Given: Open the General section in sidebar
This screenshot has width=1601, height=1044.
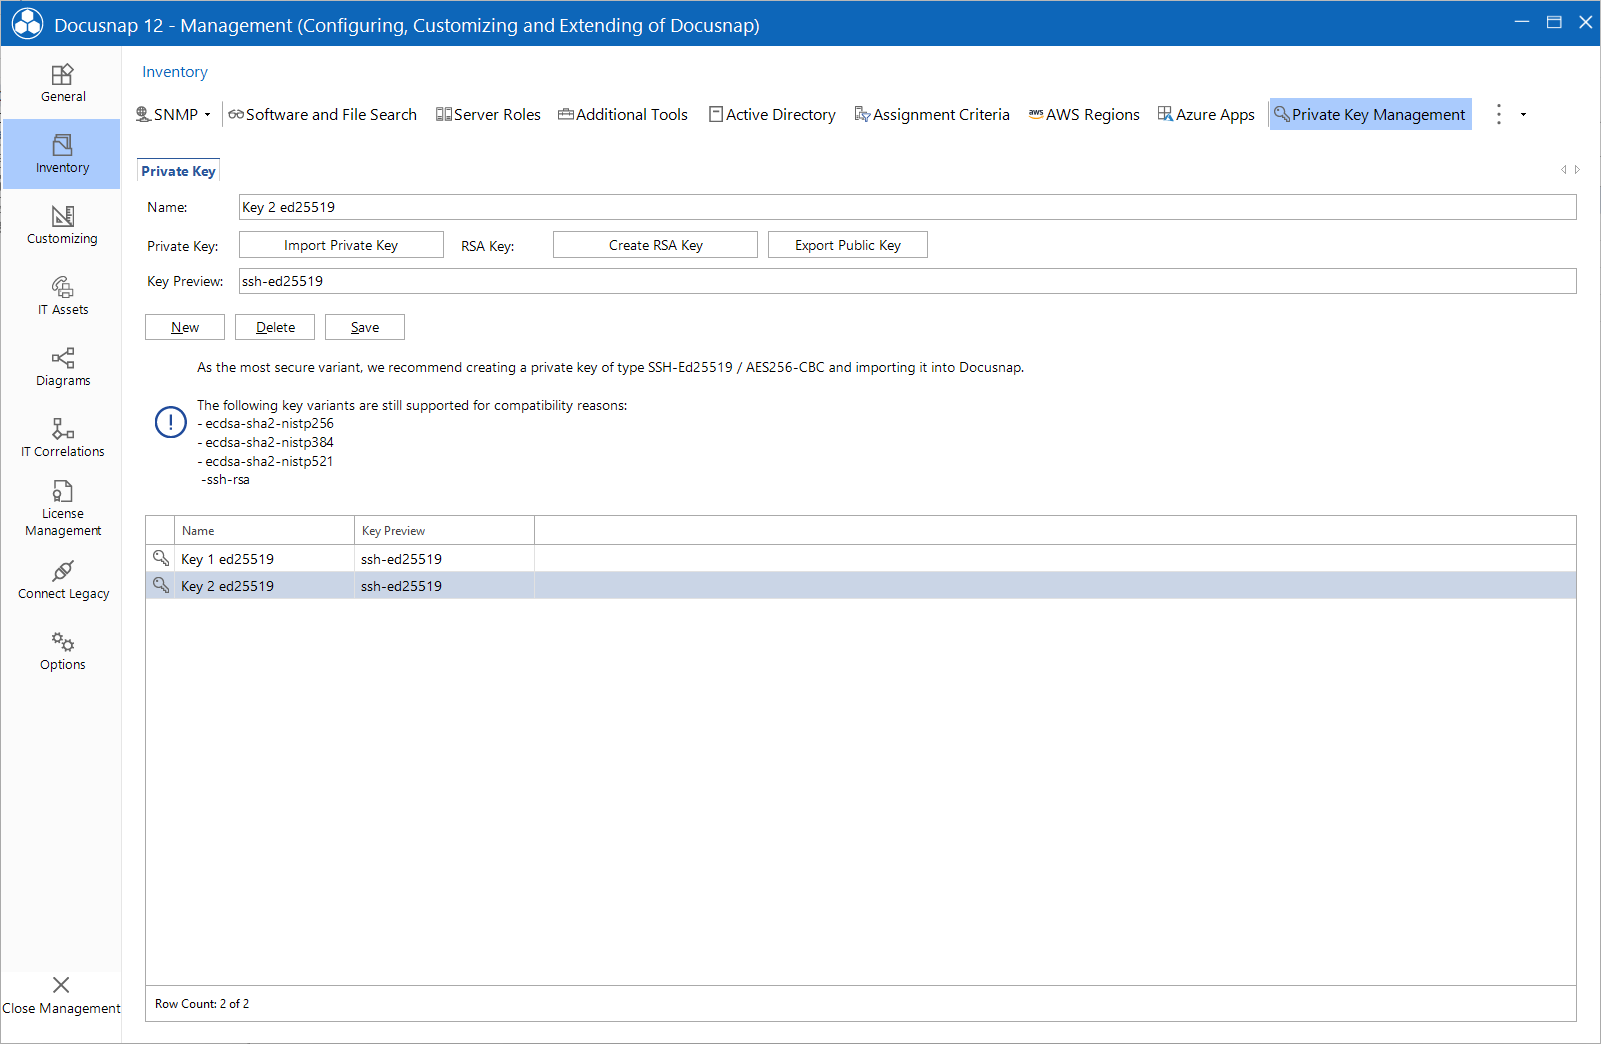Looking at the screenshot, I should [62, 83].
